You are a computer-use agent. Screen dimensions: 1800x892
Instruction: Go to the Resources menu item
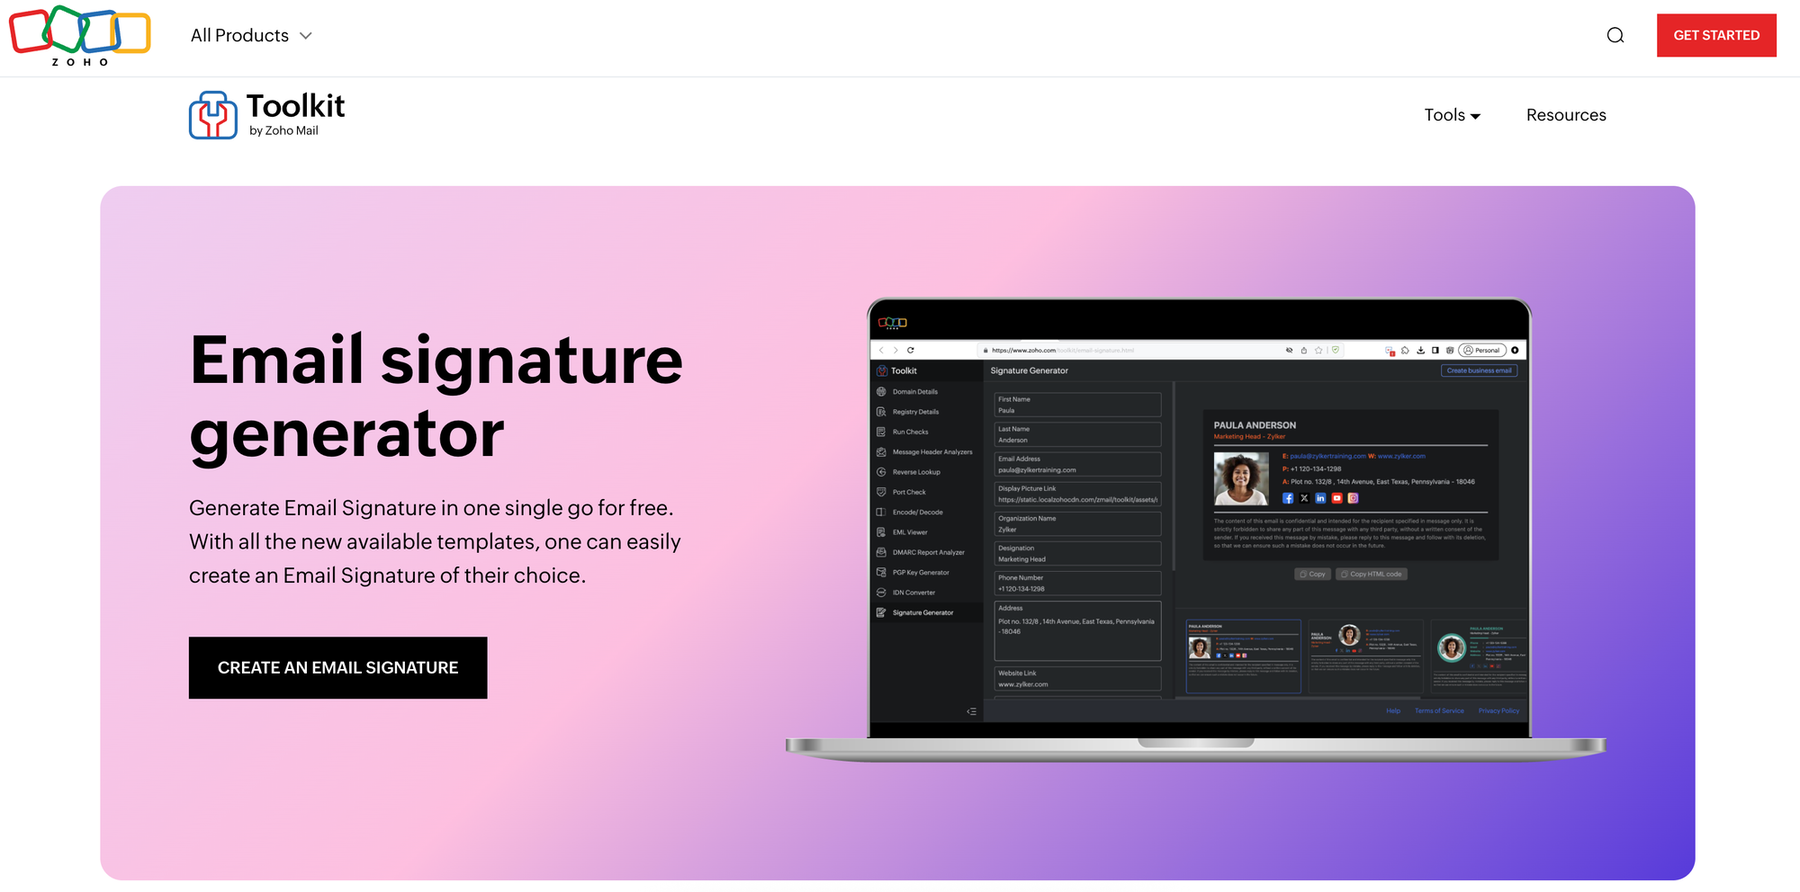pos(1566,115)
